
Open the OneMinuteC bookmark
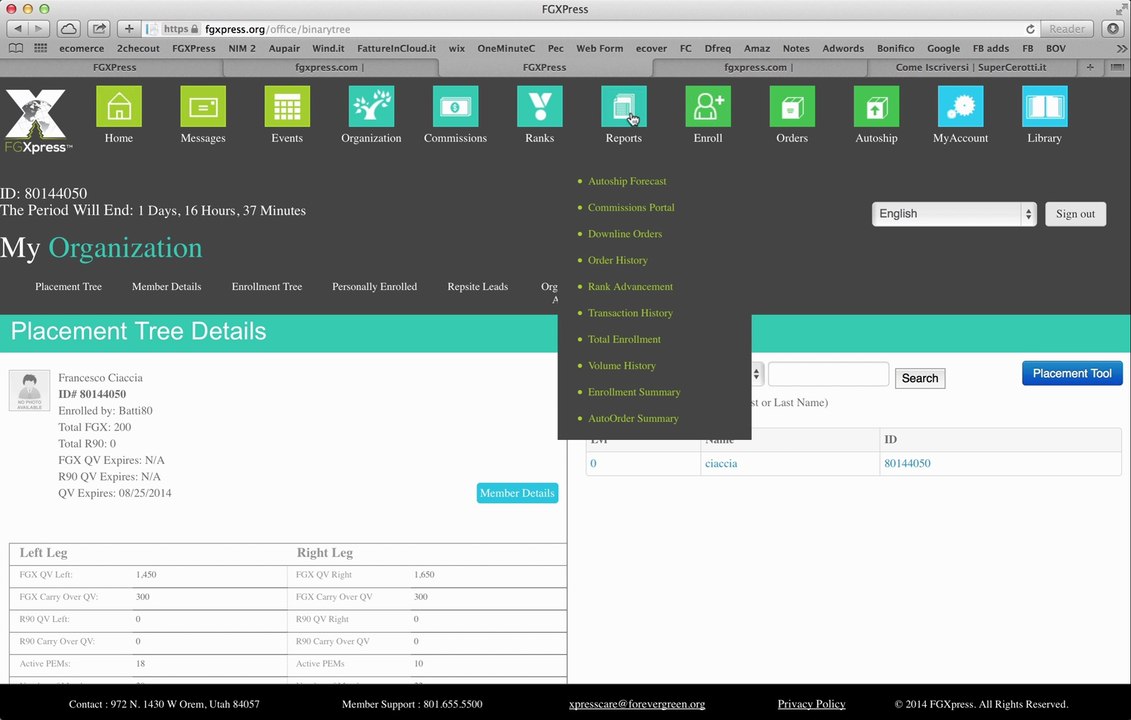(506, 48)
